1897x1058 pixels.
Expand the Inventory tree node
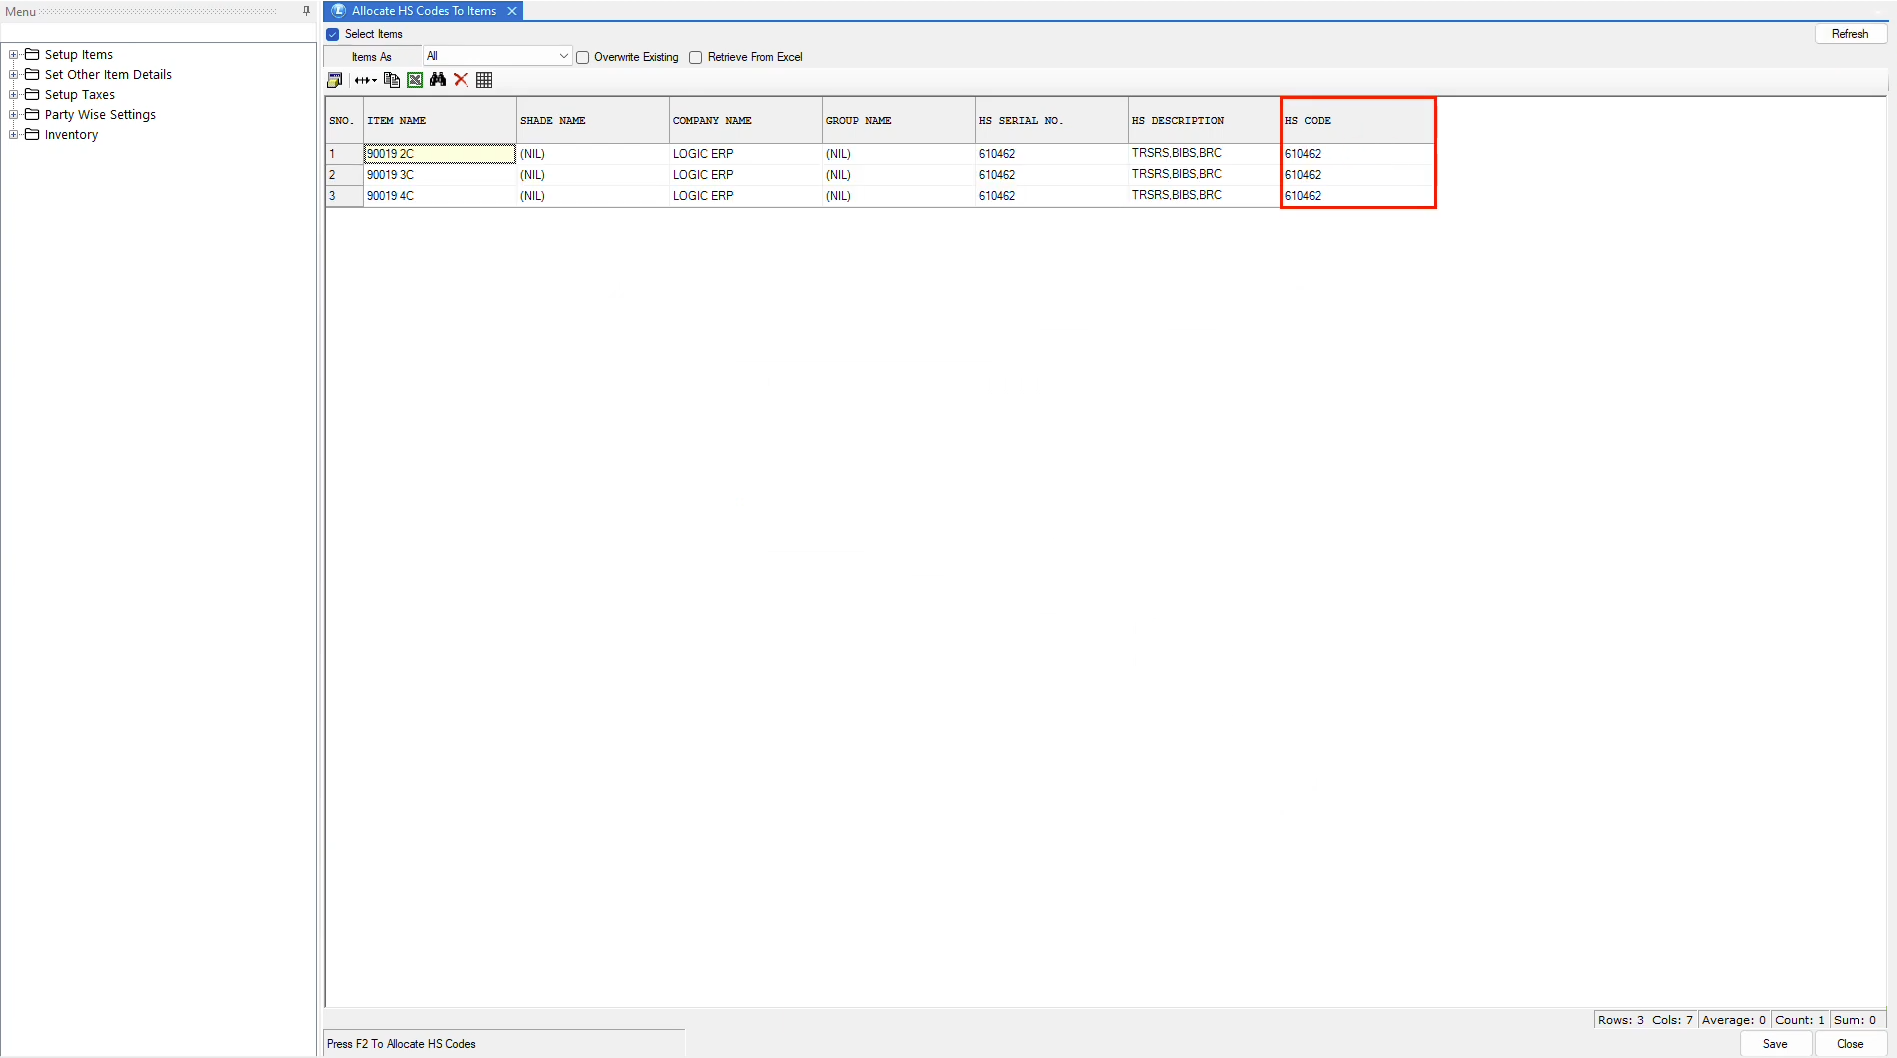pyautogui.click(x=14, y=135)
